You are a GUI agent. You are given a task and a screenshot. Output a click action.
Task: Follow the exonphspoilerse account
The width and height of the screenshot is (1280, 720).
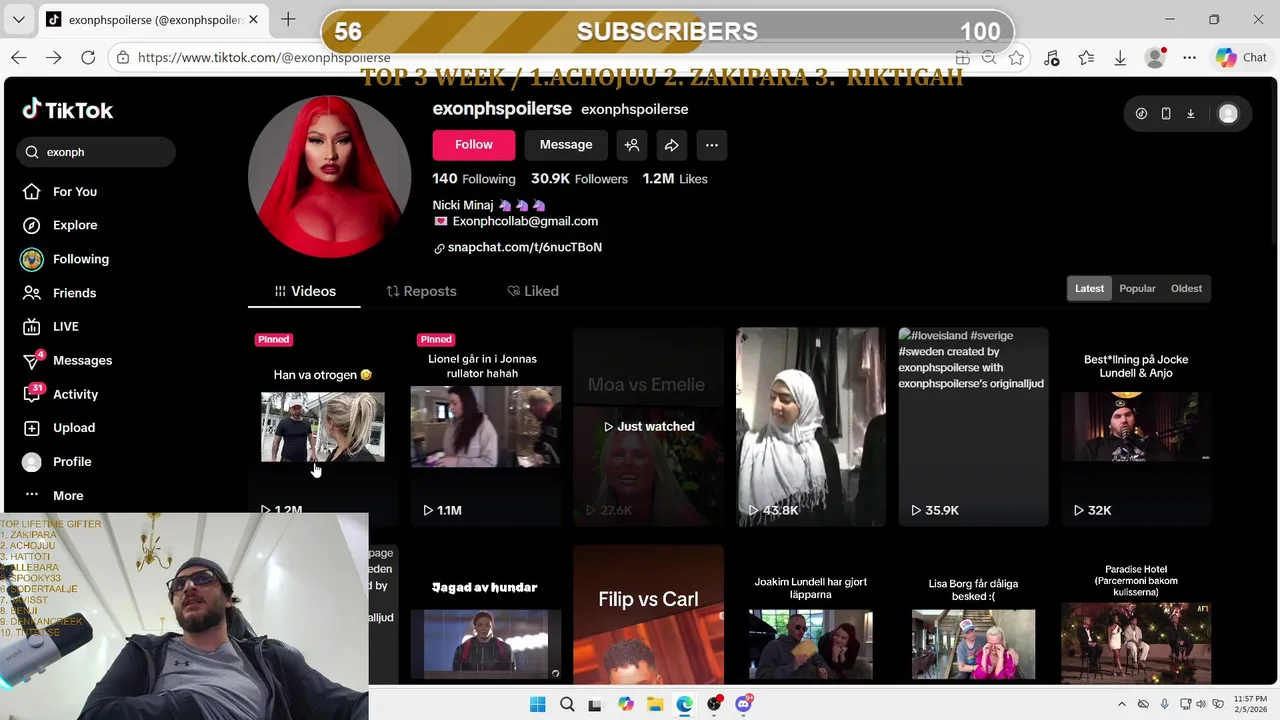(474, 145)
